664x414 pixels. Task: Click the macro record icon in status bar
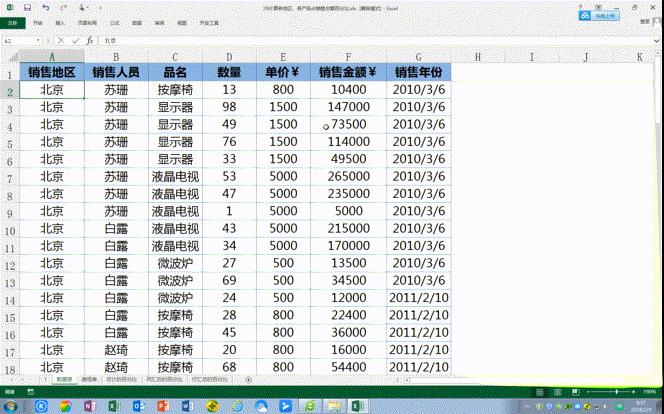click(30, 392)
